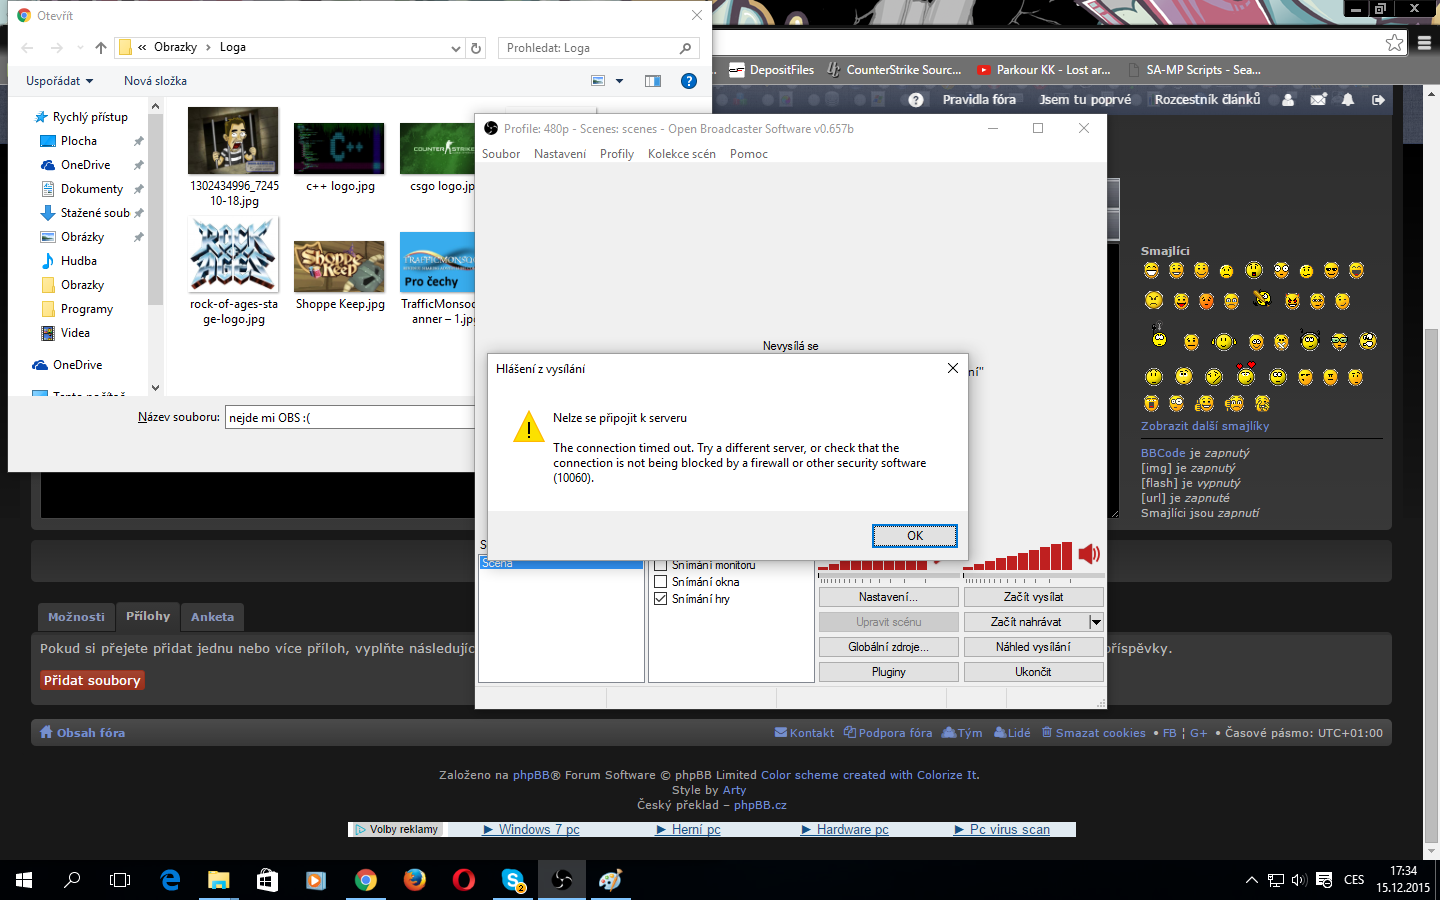Select Videa in the navigation pane
This screenshot has height=900, width=1440.
pos(75,333)
